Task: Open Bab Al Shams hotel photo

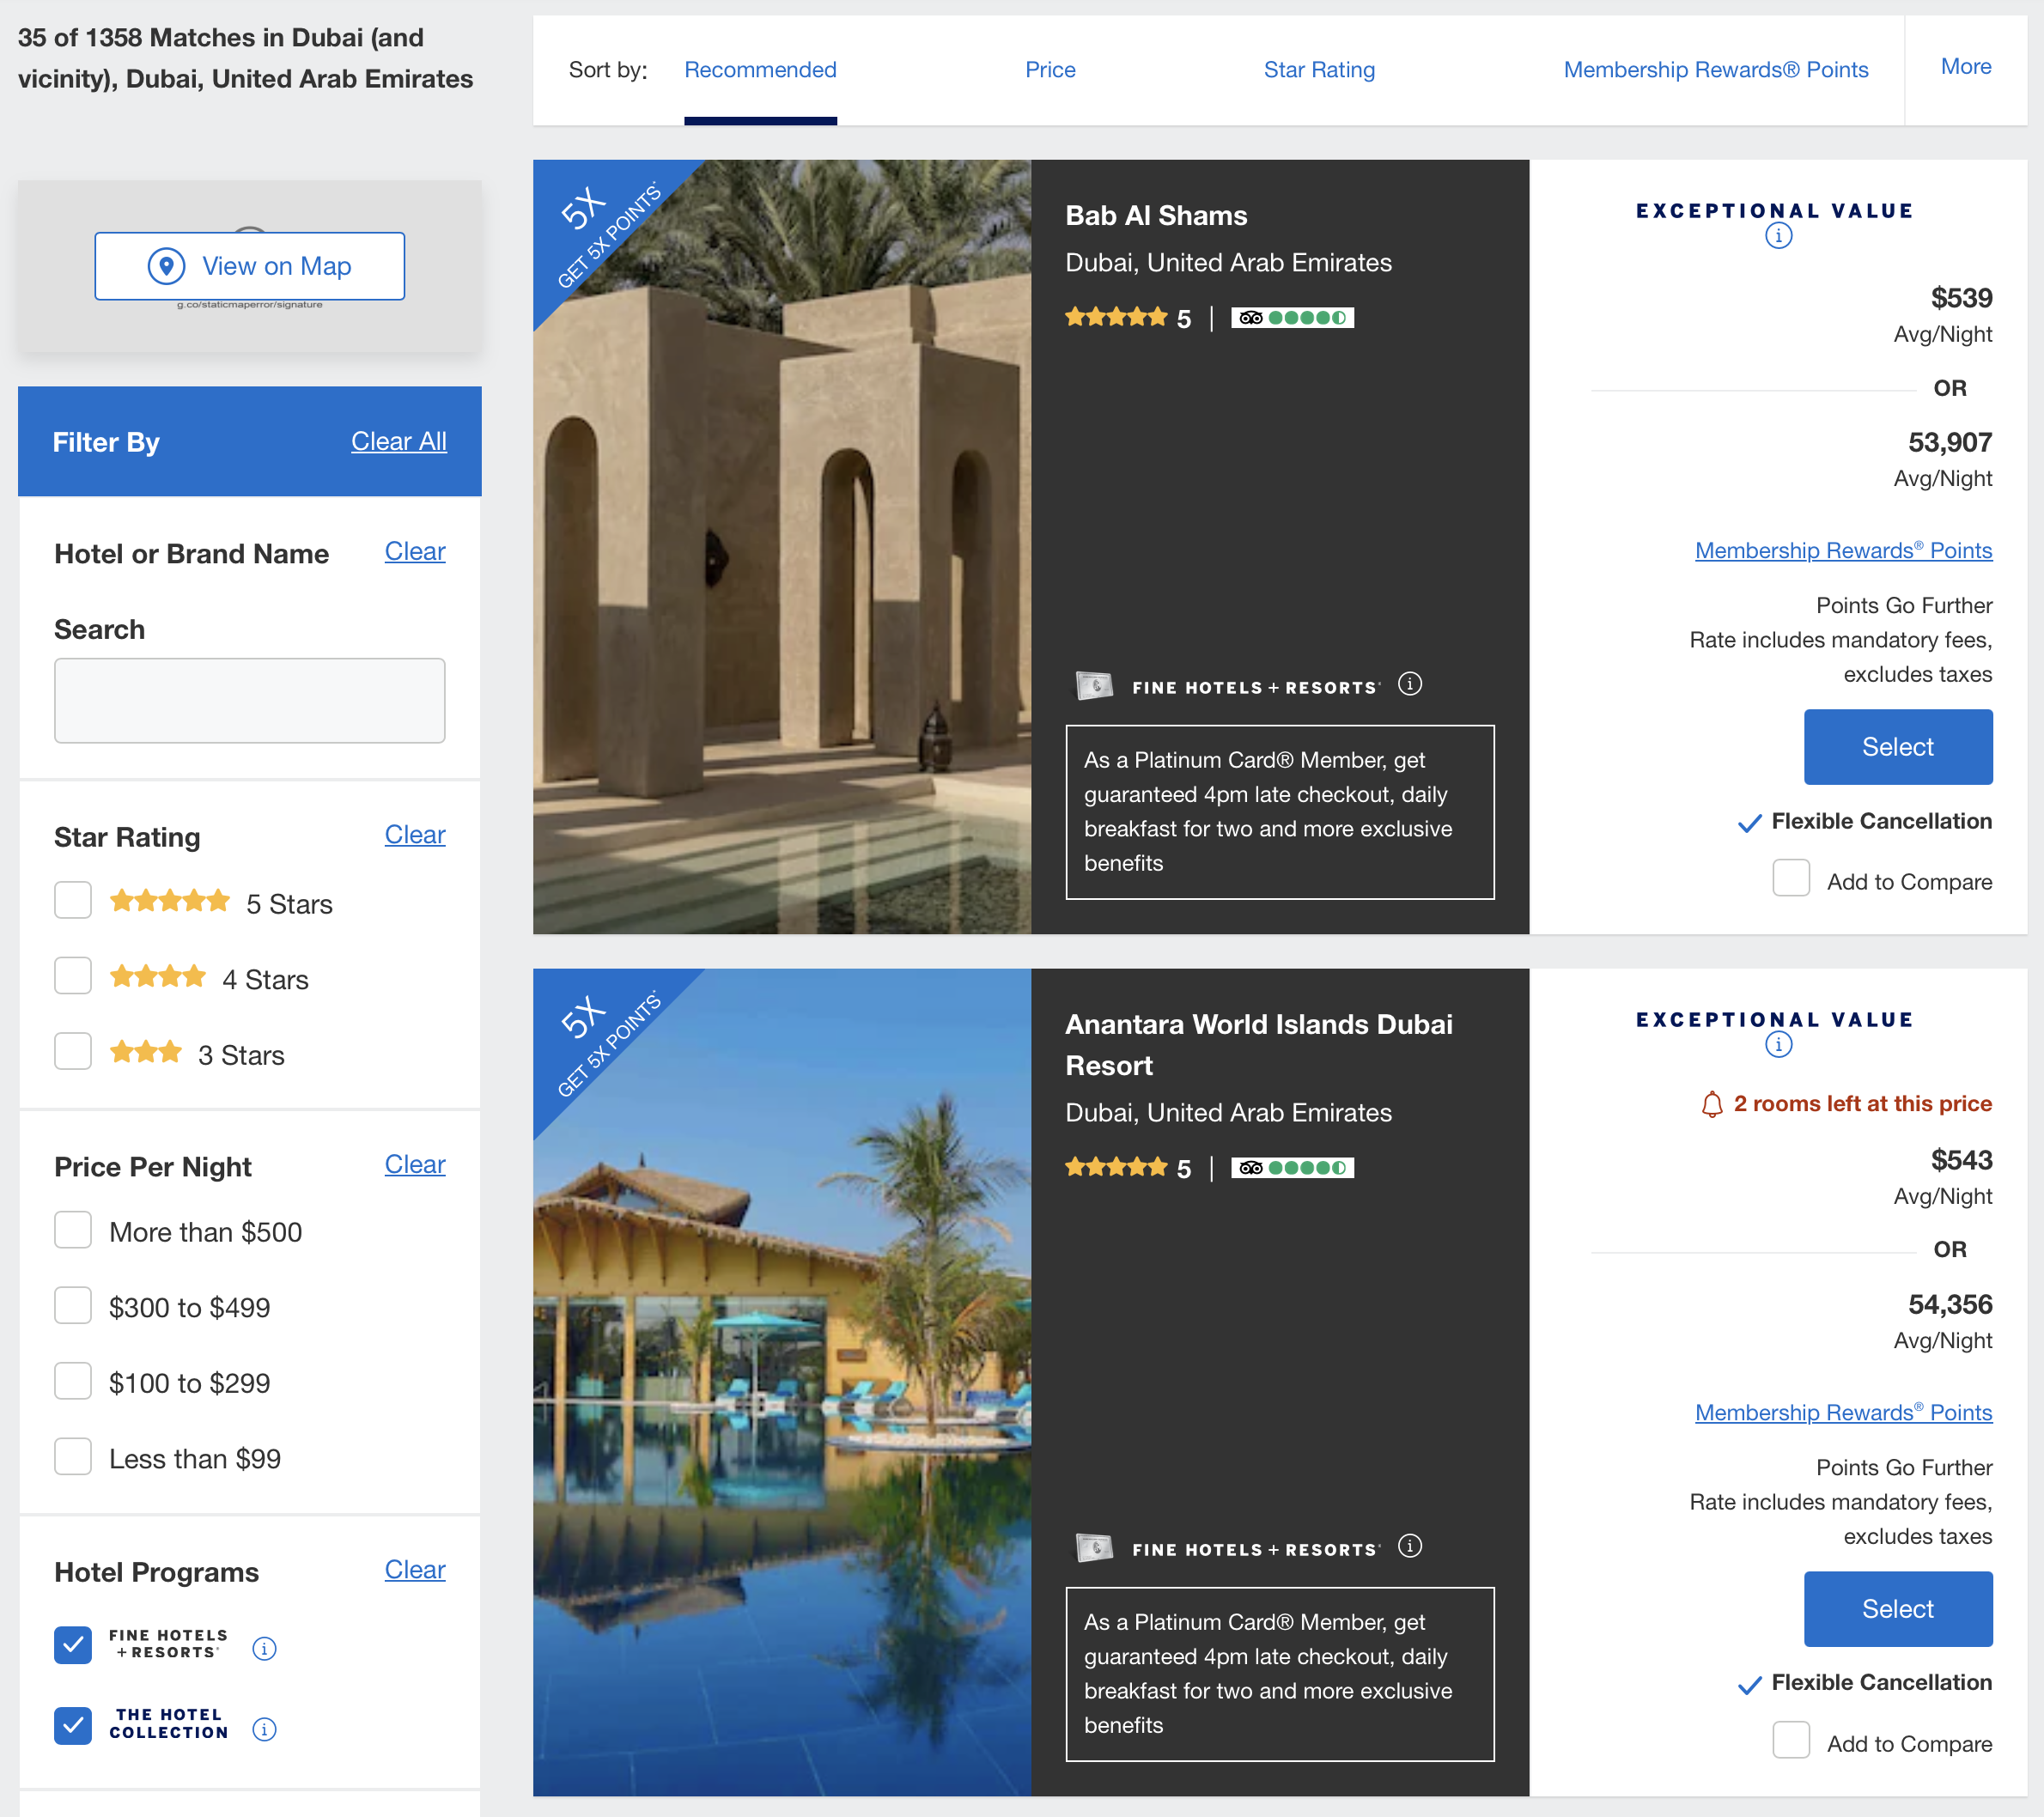Action: [782, 547]
